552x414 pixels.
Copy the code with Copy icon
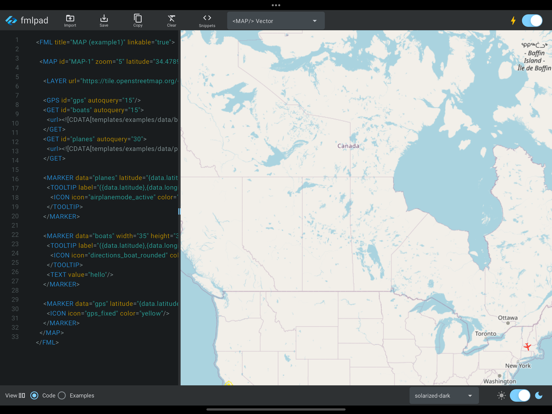(x=138, y=20)
